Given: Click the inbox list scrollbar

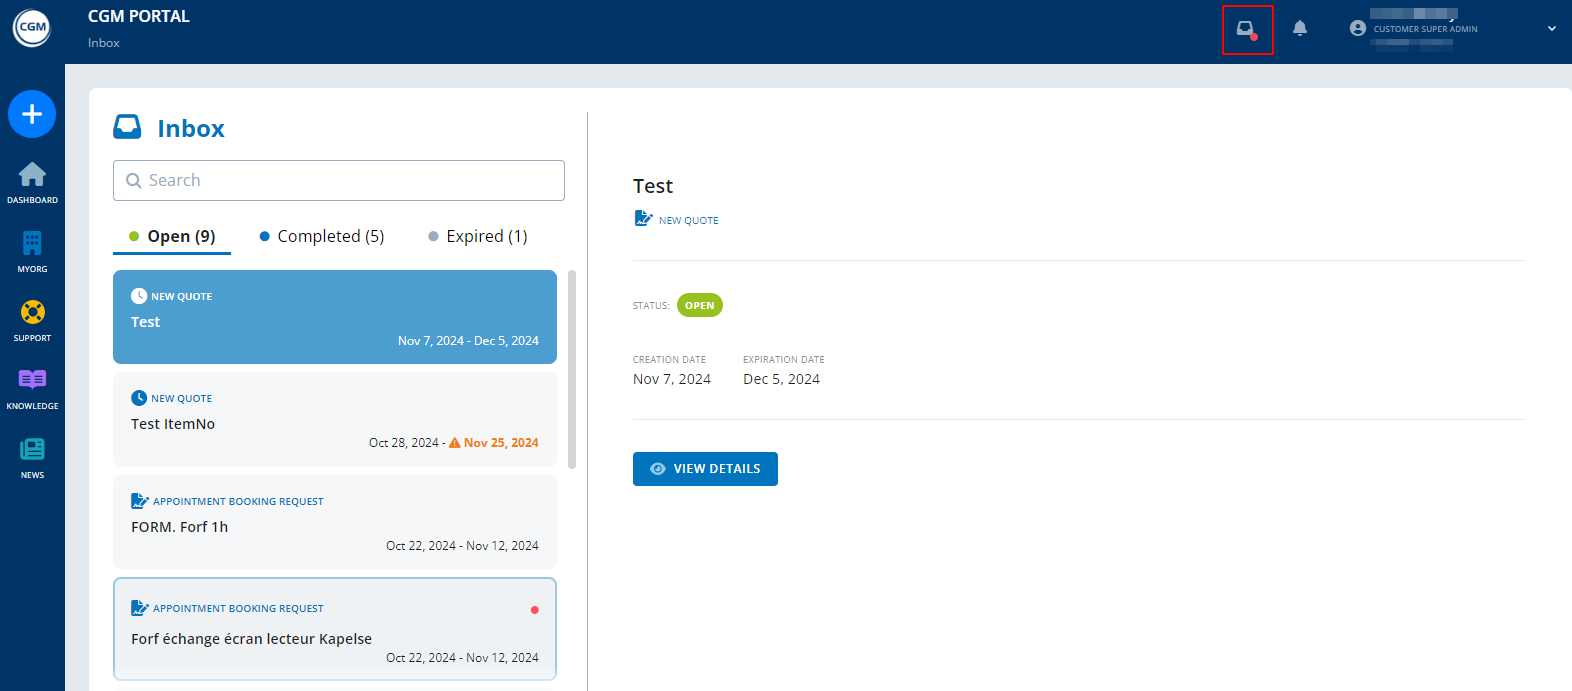Looking at the screenshot, I should (572, 370).
